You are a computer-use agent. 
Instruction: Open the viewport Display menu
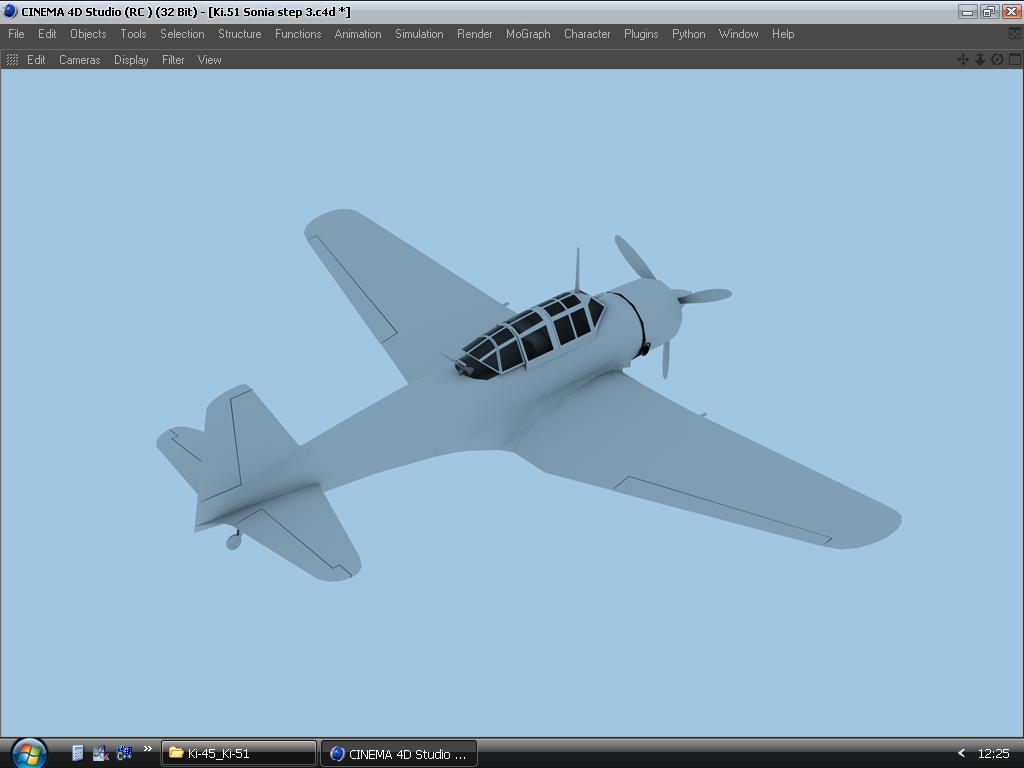click(131, 60)
